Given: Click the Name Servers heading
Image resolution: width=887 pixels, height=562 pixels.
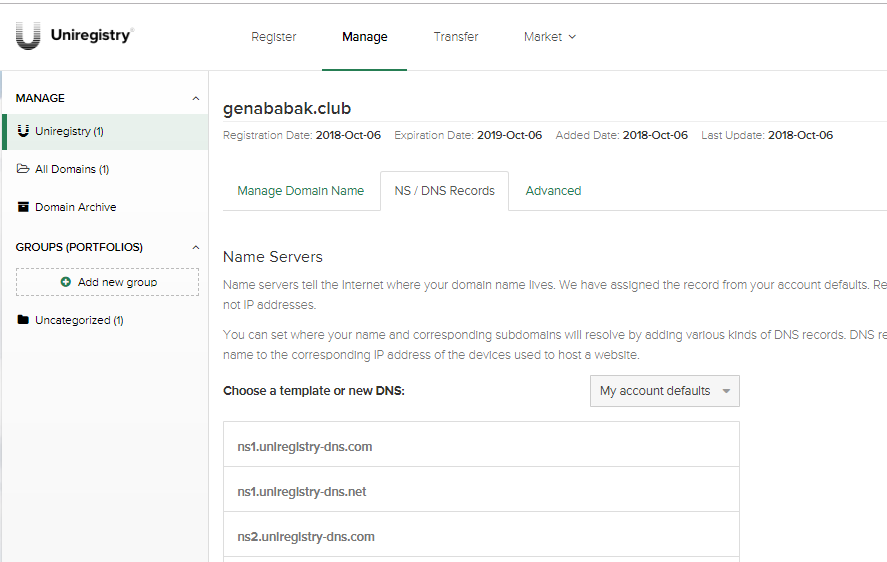Looking at the screenshot, I should (x=273, y=257).
